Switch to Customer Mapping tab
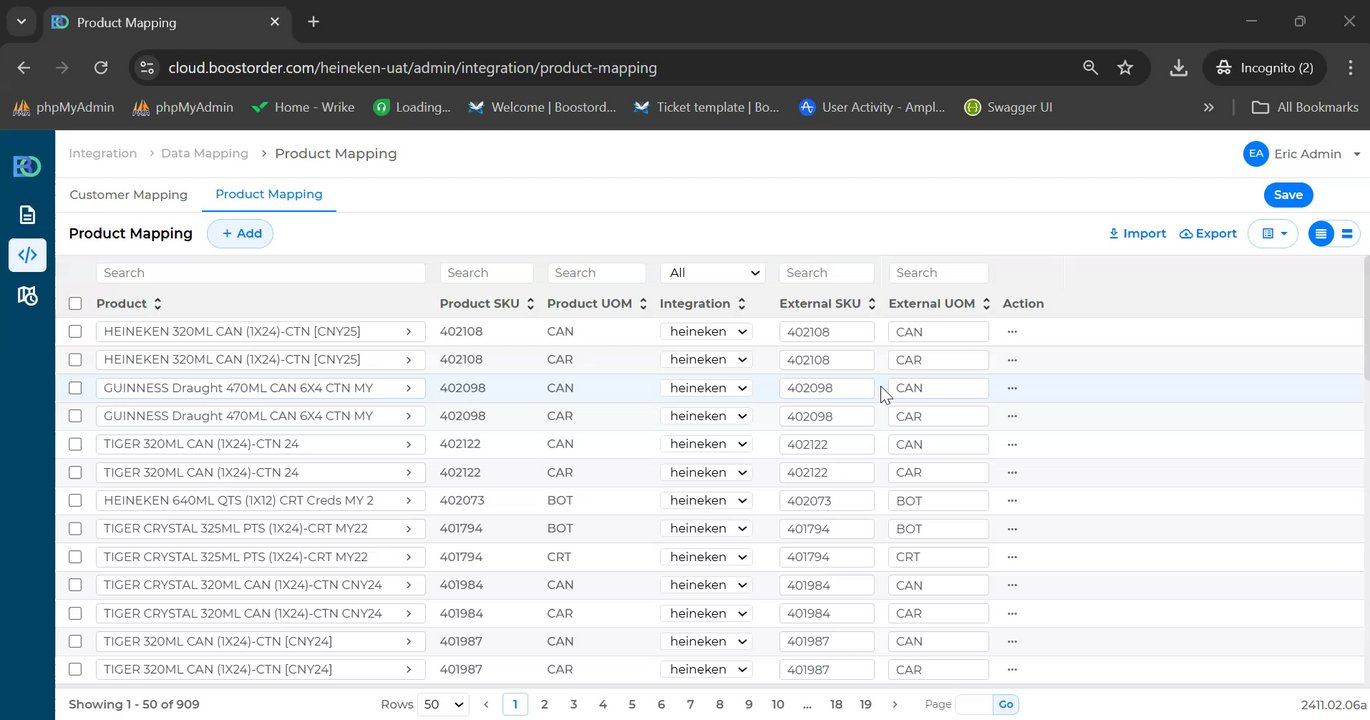The height and width of the screenshot is (720, 1370). pos(128,195)
